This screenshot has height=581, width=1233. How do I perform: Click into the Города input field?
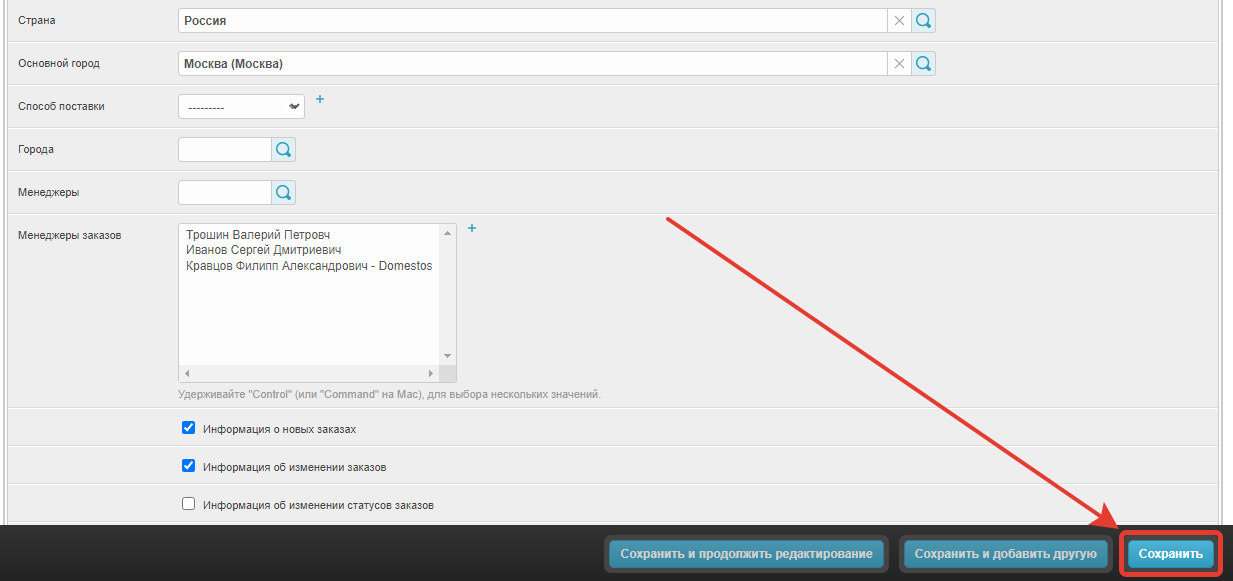225,150
